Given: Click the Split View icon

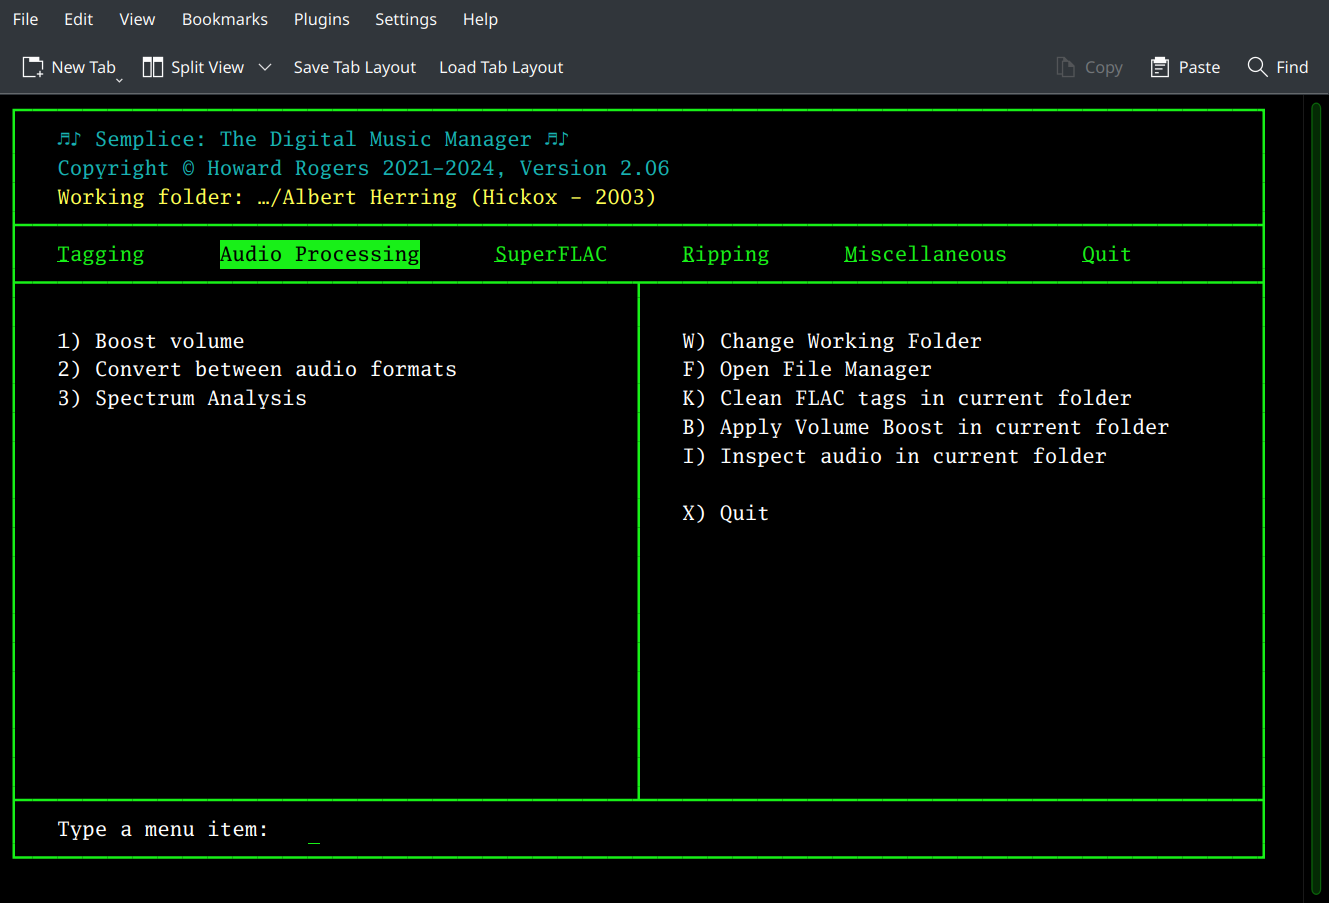Looking at the screenshot, I should click(x=153, y=67).
